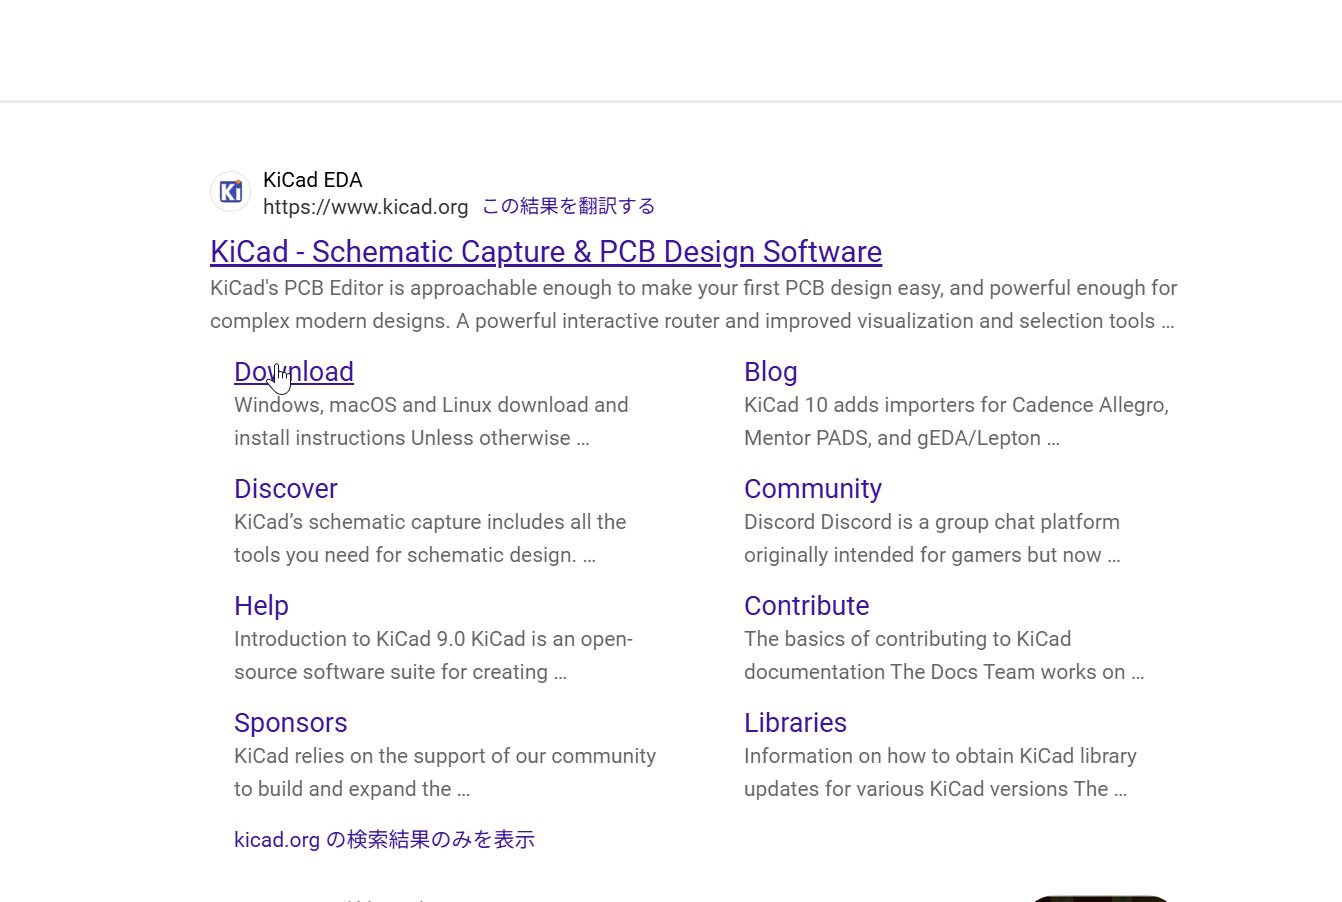Click the Community snippet mentioning Discord
This screenshot has width=1342, height=902.
pos(932,538)
